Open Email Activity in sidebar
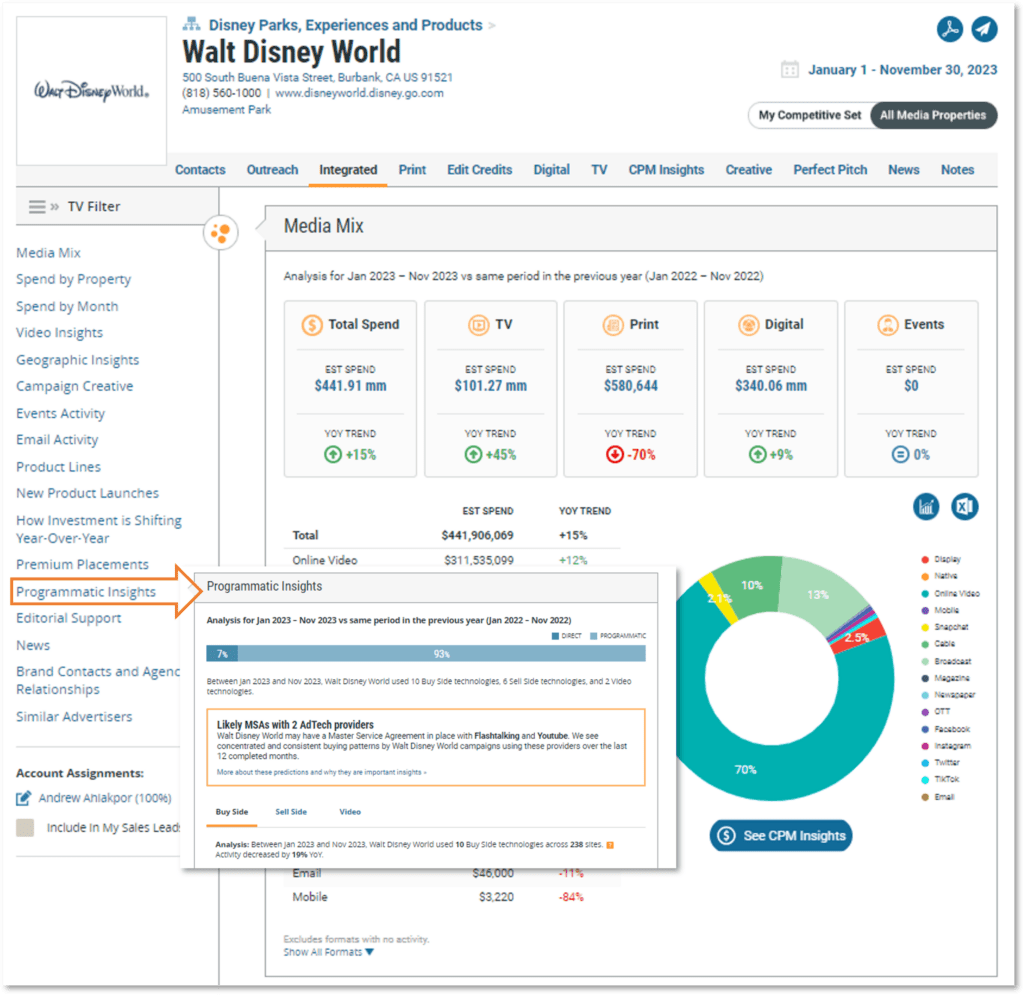 coord(57,440)
